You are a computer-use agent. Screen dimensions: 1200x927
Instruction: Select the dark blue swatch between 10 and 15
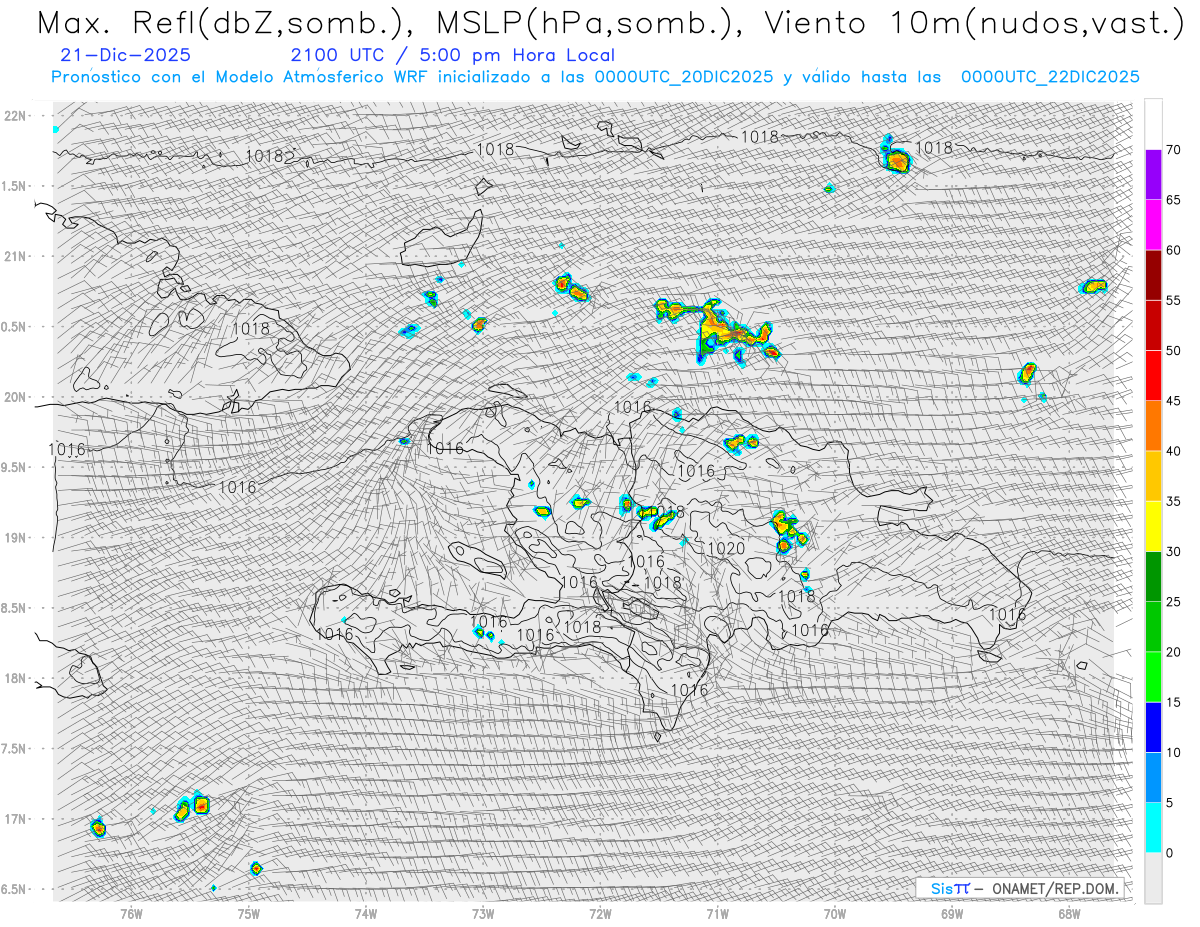click(1153, 728)
